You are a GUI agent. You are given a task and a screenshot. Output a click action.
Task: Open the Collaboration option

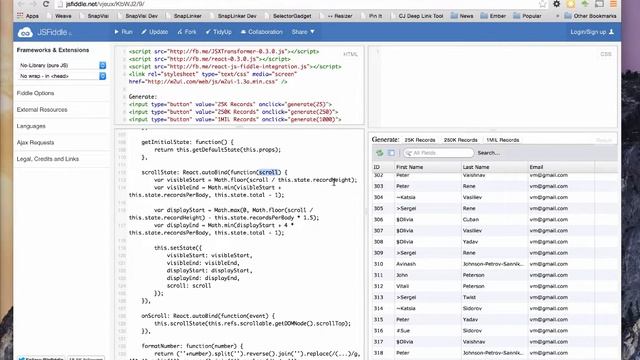[x=262, y=32]
